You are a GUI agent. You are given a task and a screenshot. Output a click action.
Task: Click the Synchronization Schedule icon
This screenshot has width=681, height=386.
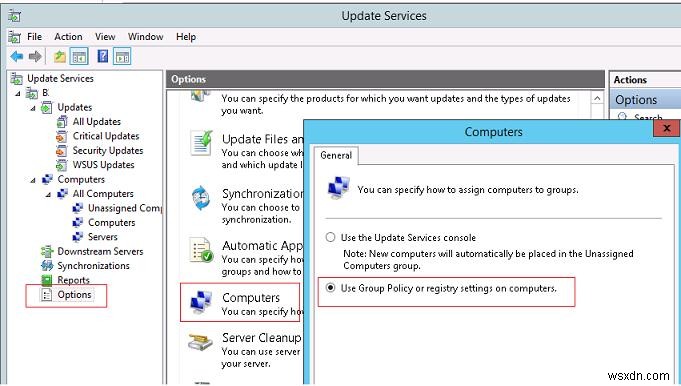tap(201, 198)
